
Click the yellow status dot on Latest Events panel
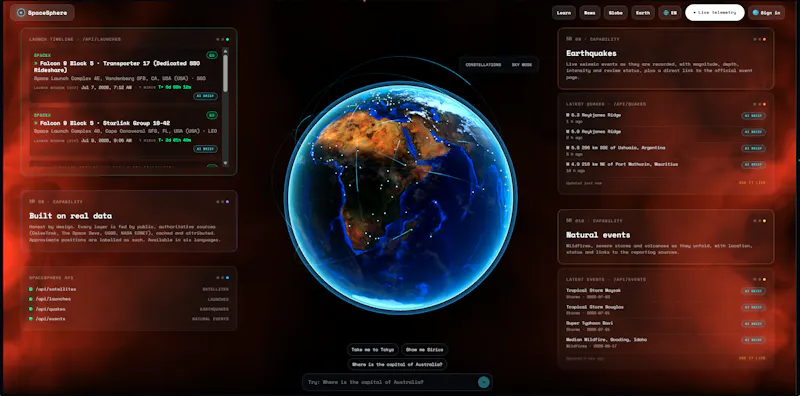pyautogui.click(x=764, y=280)
